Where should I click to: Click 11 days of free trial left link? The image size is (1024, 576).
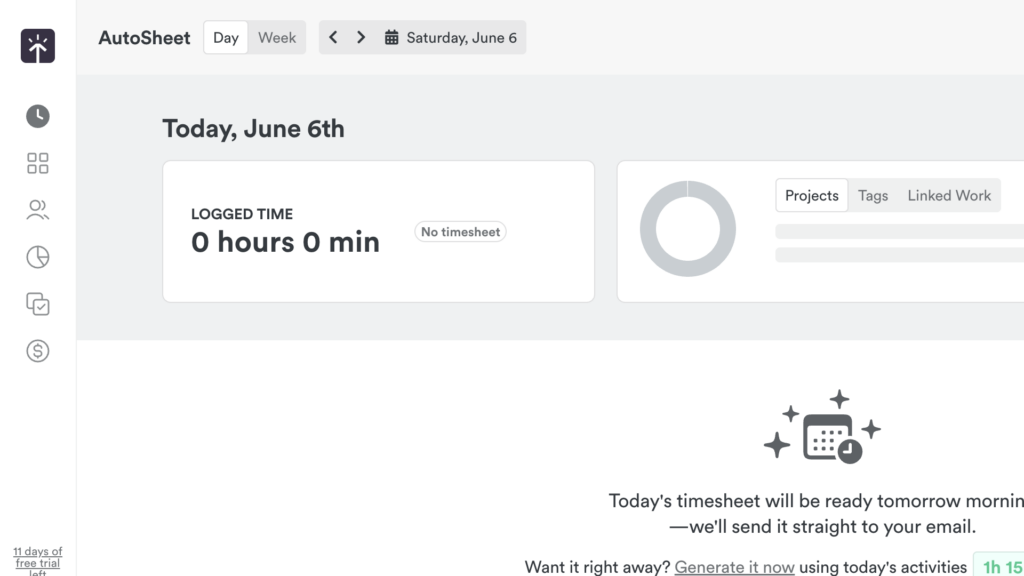point(38,562)
